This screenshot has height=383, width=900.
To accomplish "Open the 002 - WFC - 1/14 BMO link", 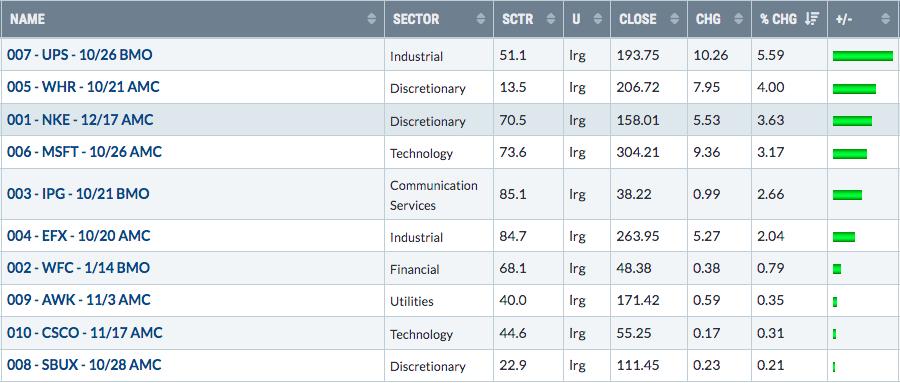I will 78,268.
